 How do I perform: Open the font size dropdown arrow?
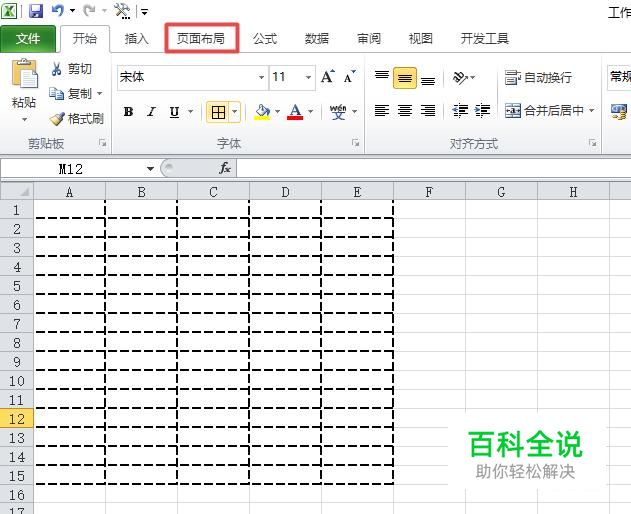(308, 77)
